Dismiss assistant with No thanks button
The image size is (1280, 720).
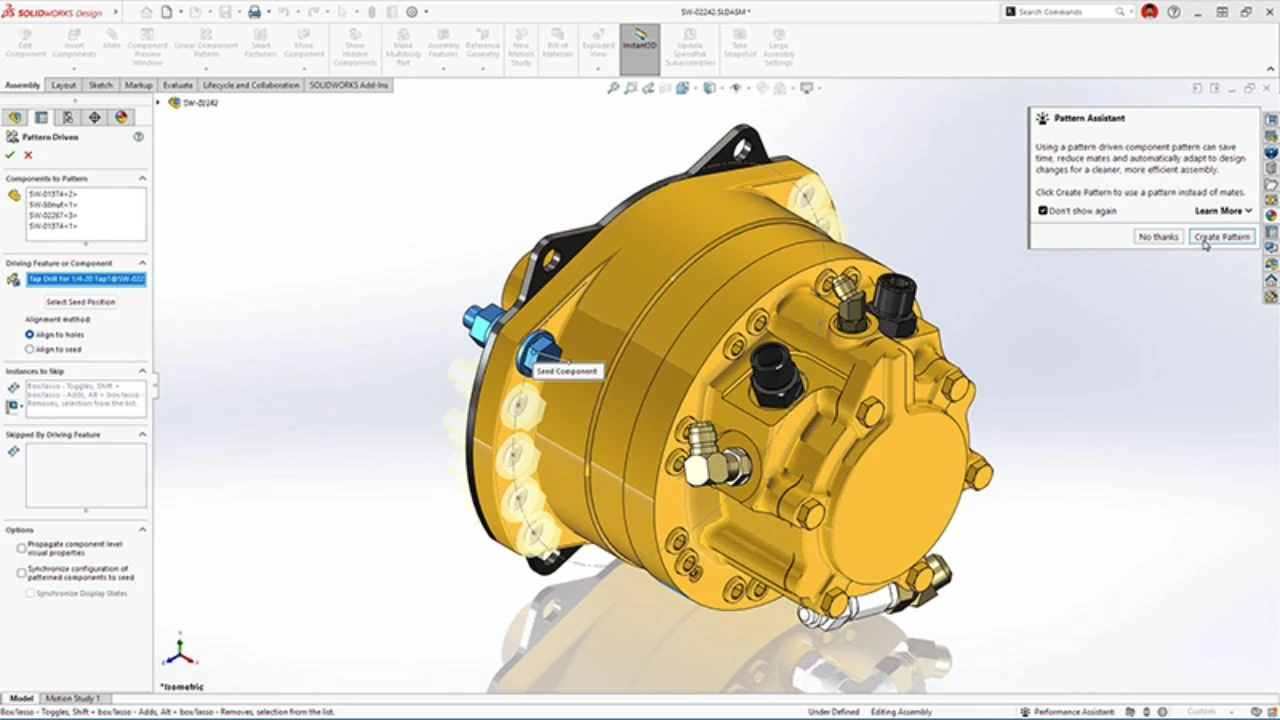[1158, 237]
